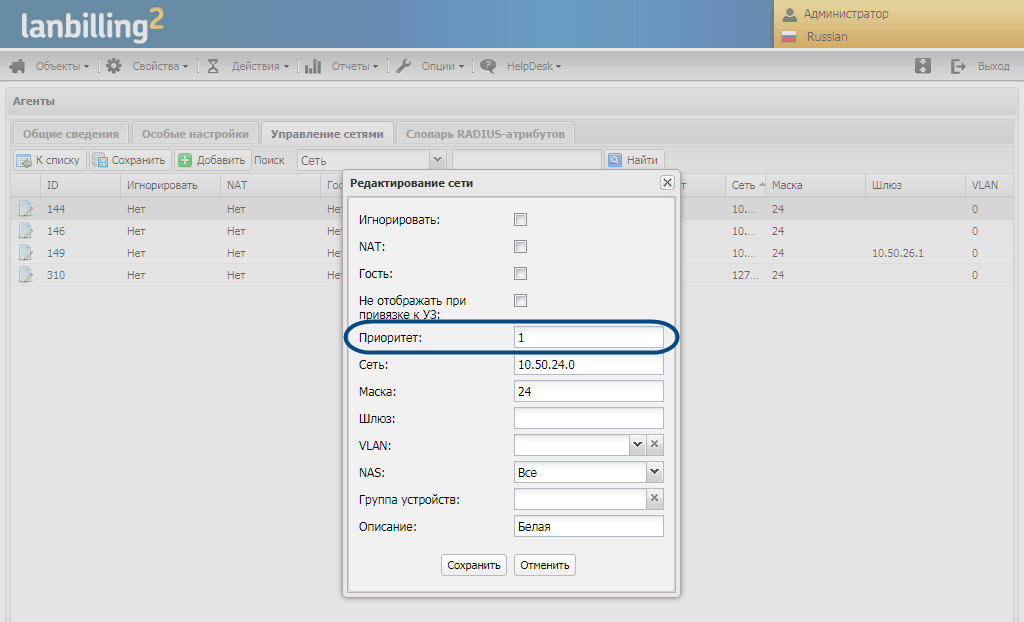Open edit icon for network ID 146
This screenshot has height=622, width=1024.
(25, 231)
